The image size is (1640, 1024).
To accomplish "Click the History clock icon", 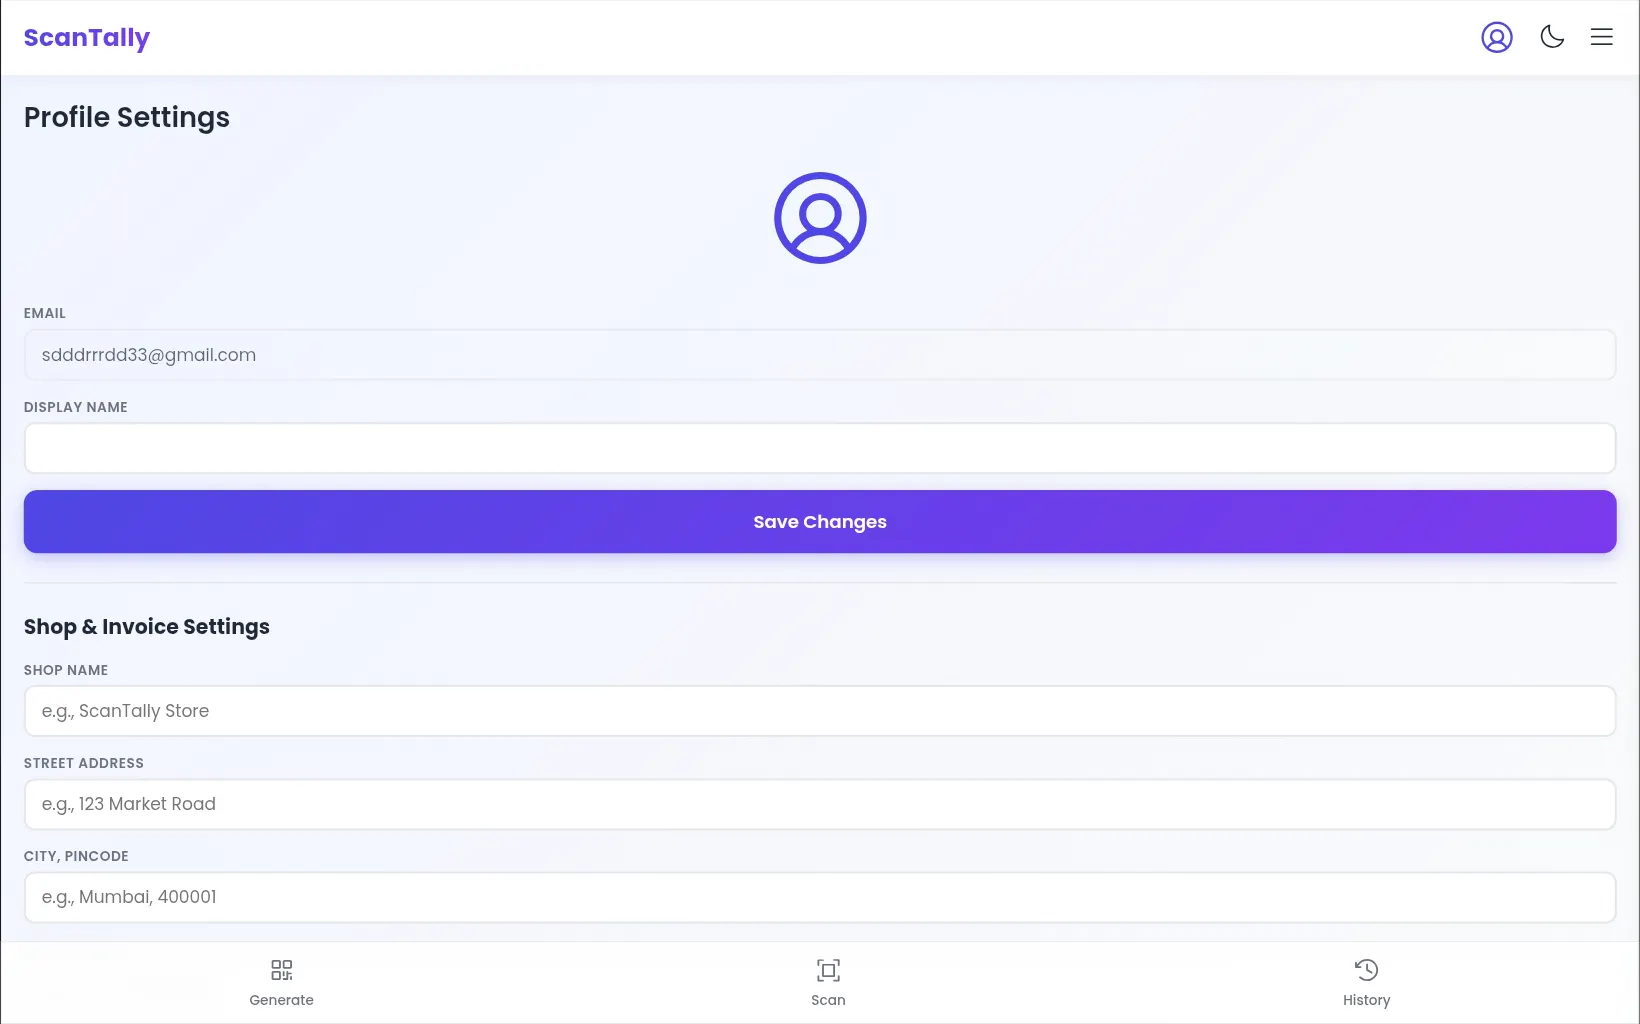I will (x=1366, y=970).
